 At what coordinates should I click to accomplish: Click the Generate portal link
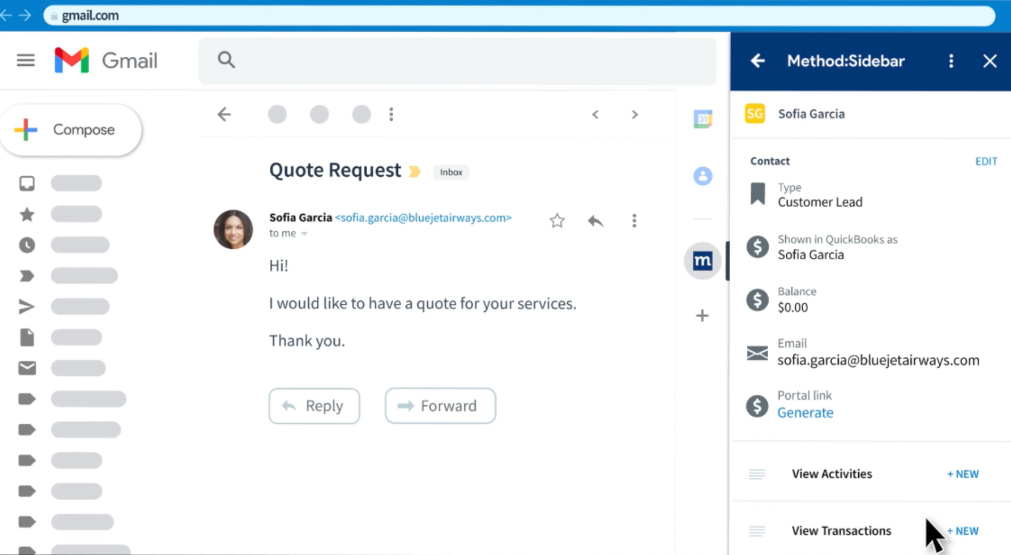click(805, 413)
